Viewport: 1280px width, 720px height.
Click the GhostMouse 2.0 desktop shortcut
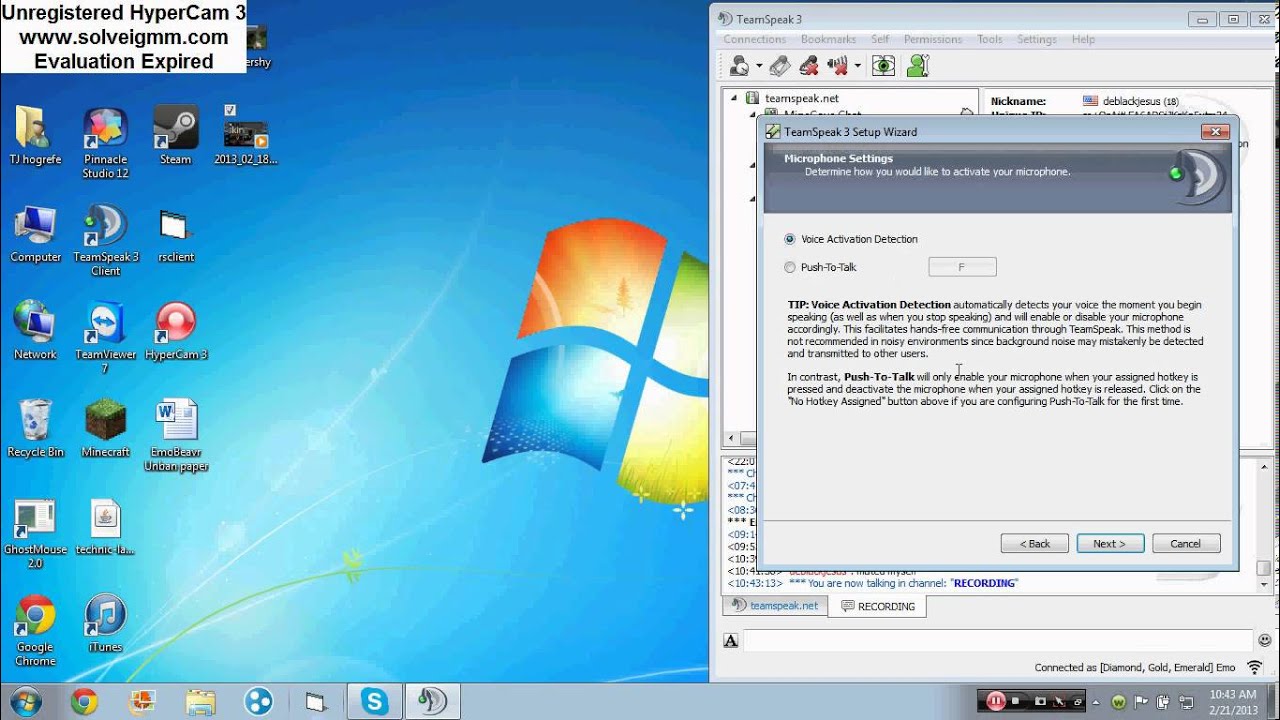(36, 533)
